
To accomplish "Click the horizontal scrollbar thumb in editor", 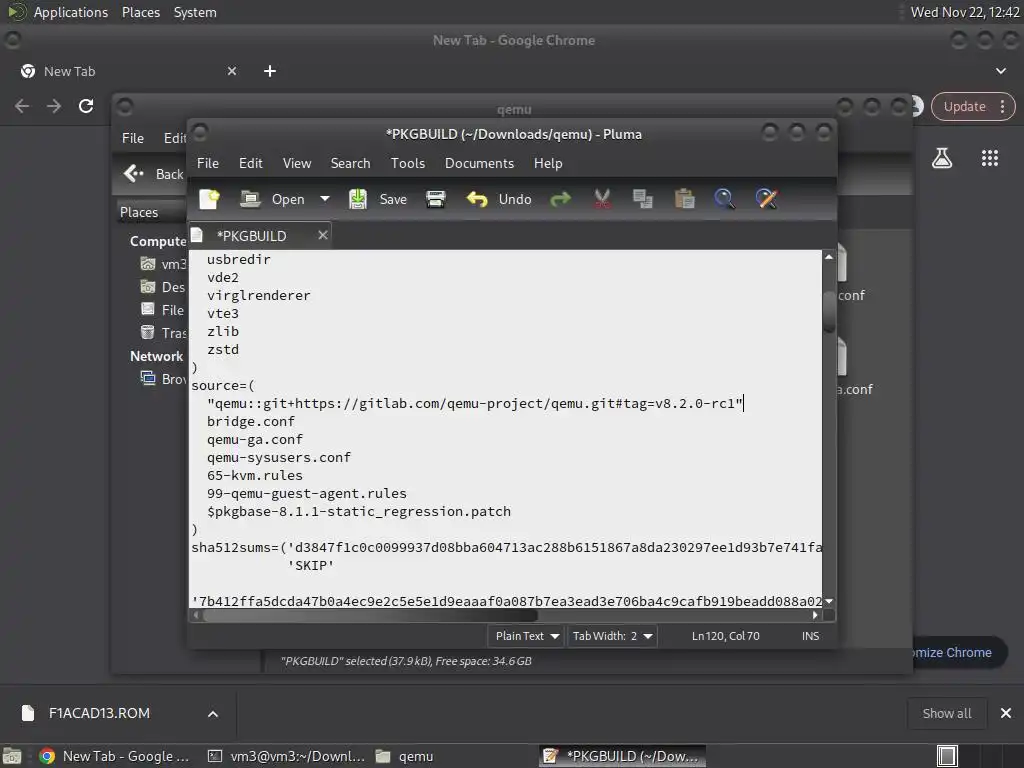I will point(370,615).
